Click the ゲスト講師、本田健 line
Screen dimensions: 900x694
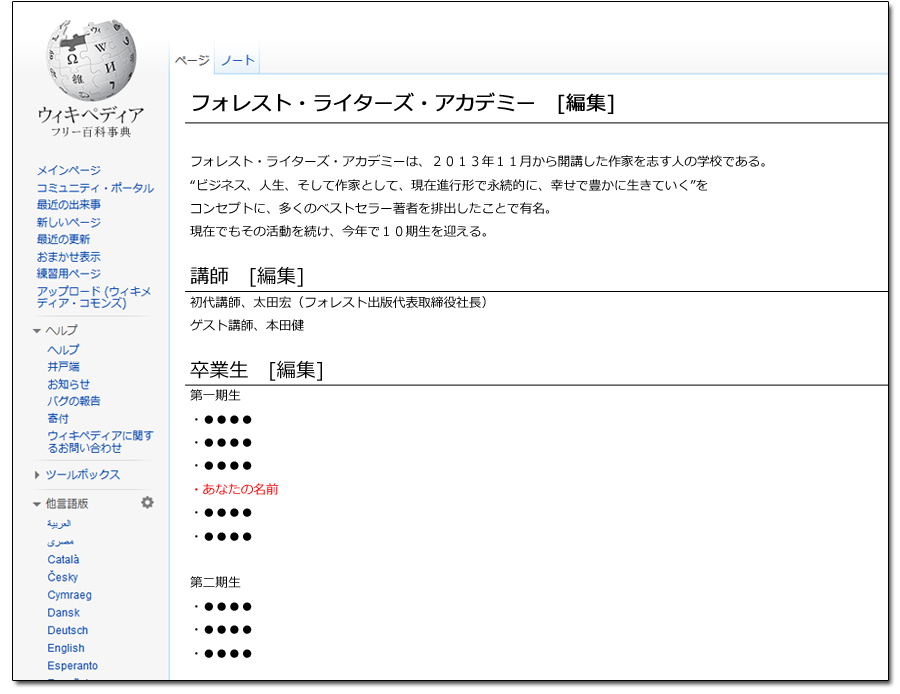[x=247, y=325]
